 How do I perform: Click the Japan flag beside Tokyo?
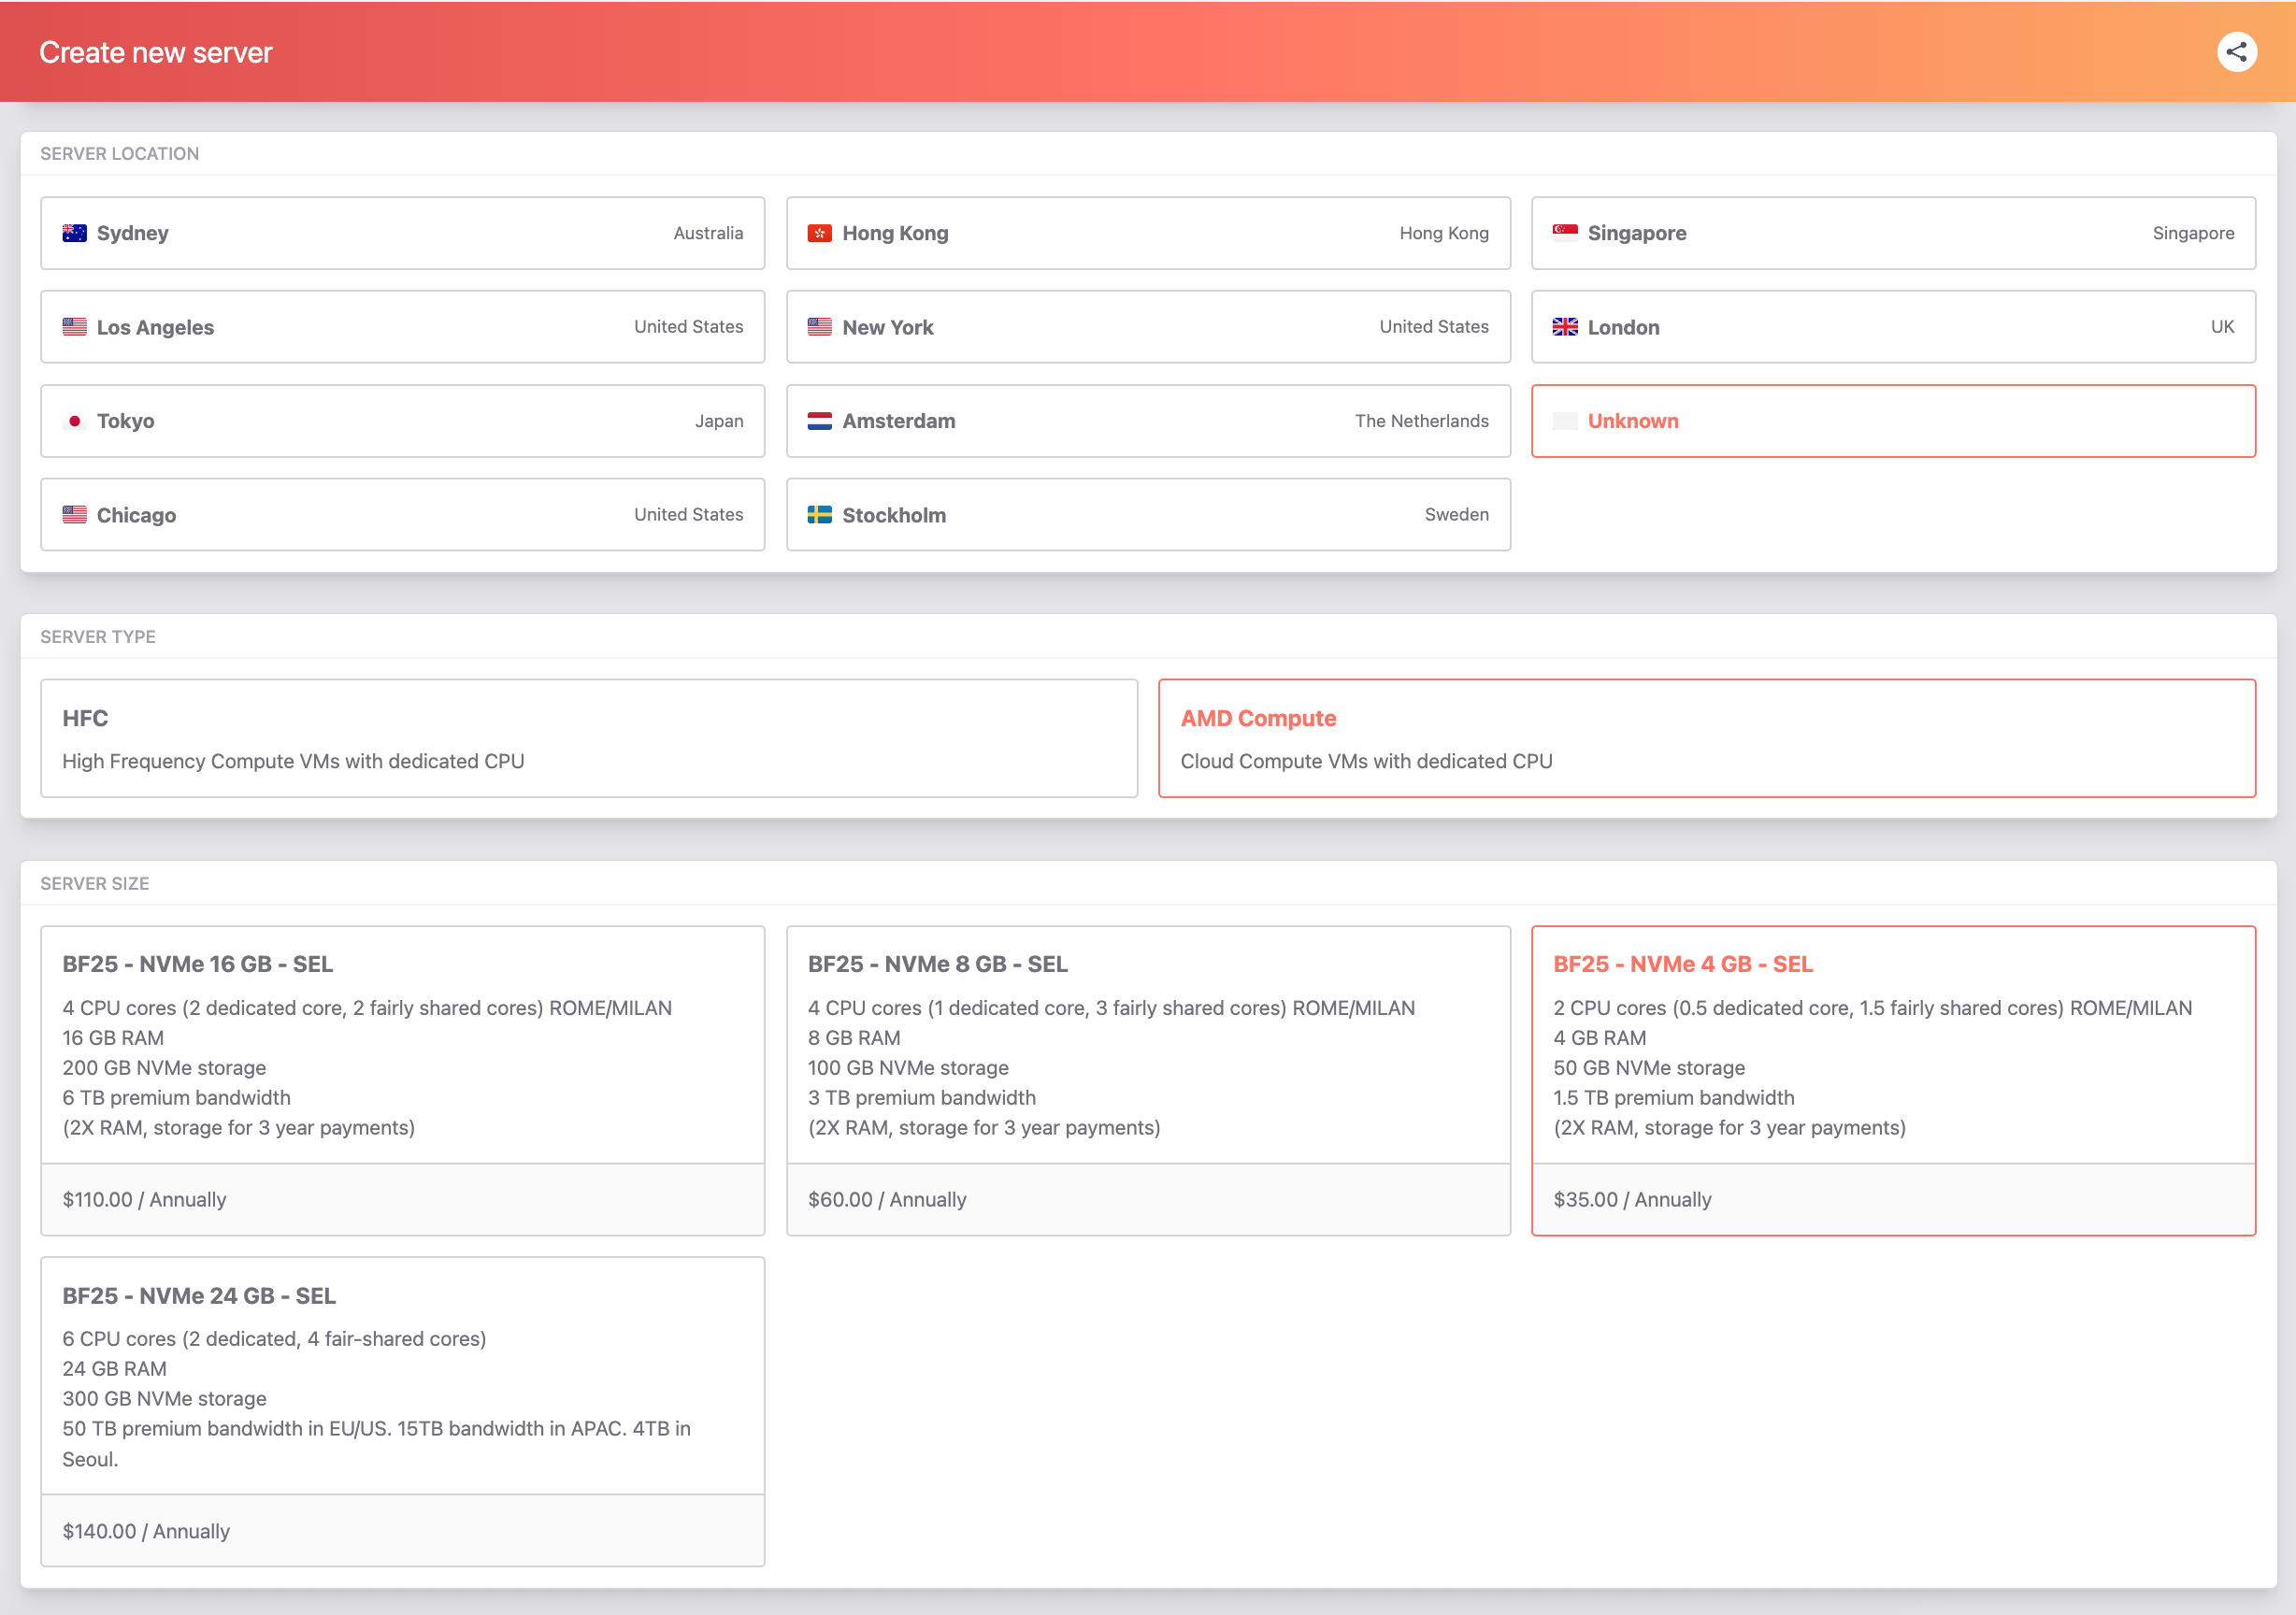point(74,421)
